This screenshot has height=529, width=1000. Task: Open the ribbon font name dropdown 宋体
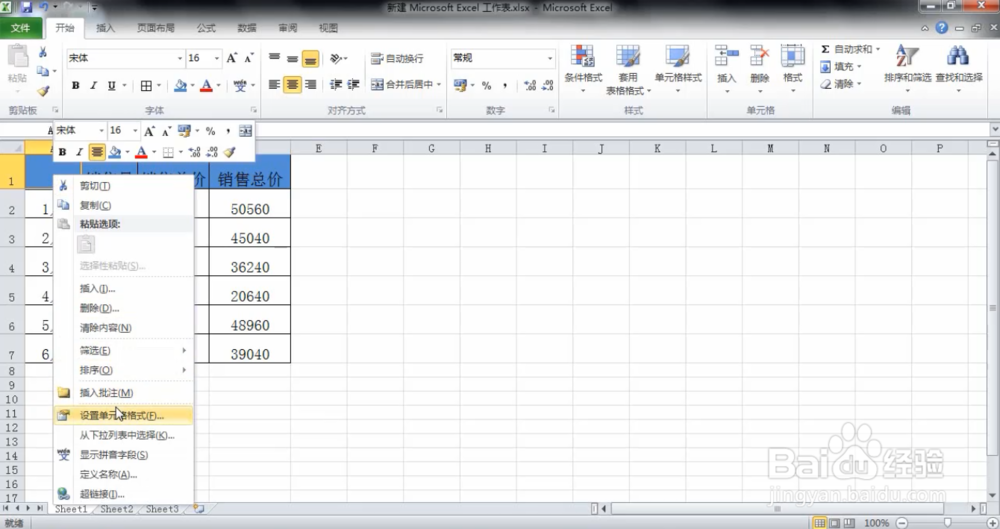click(x=180, y=58)
